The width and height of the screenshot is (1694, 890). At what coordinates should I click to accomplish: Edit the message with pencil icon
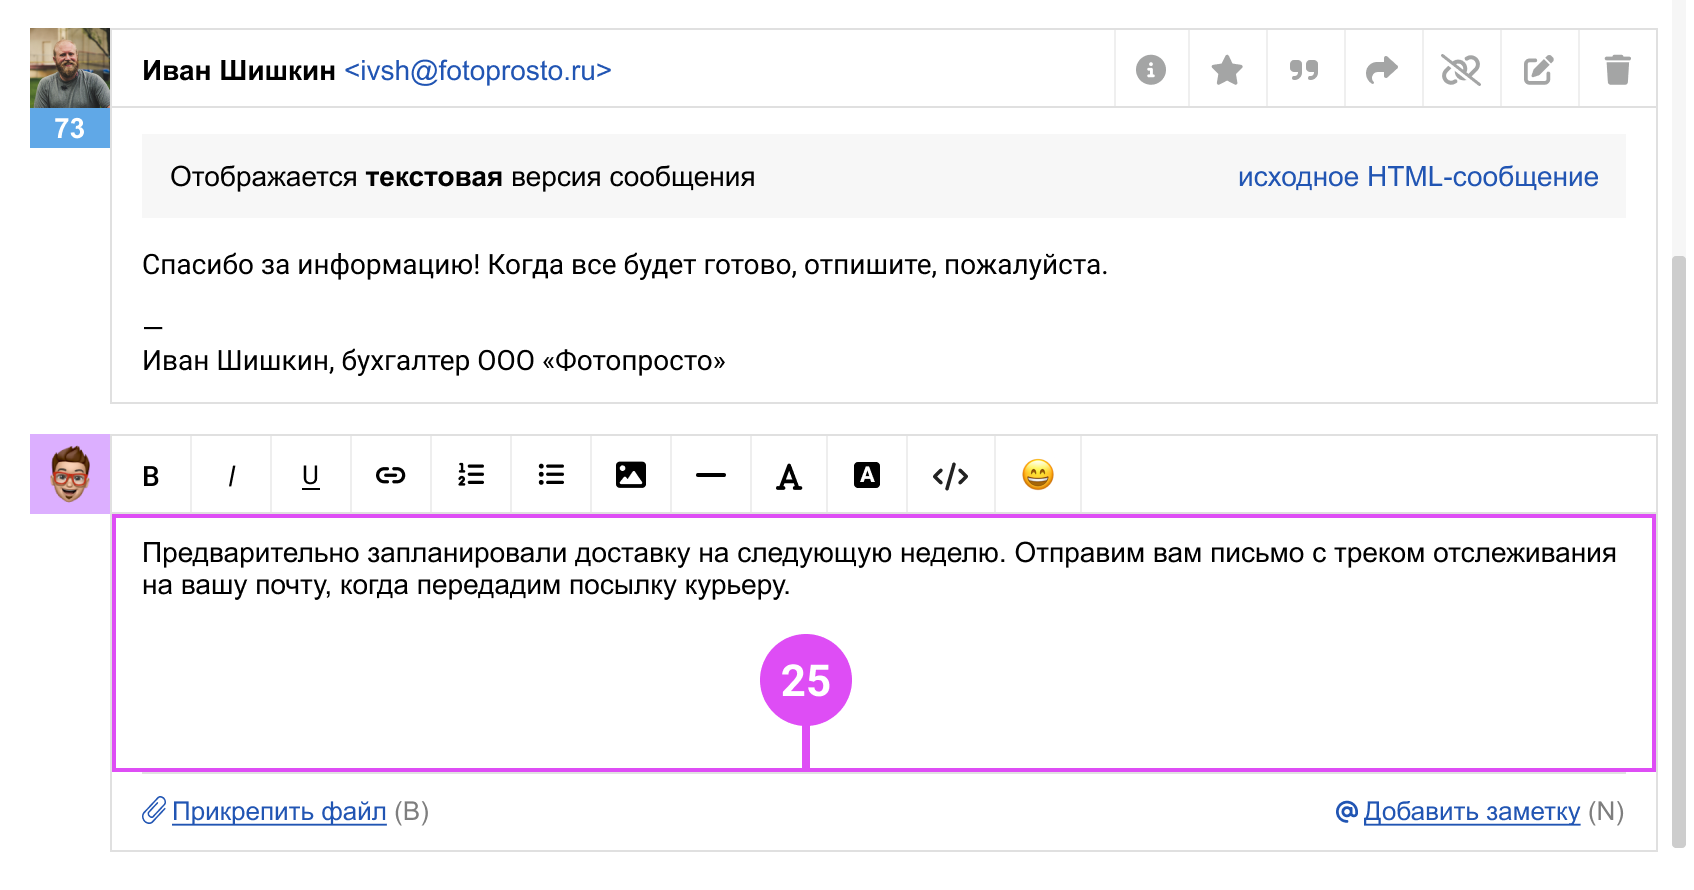[x=1538, y=70]
